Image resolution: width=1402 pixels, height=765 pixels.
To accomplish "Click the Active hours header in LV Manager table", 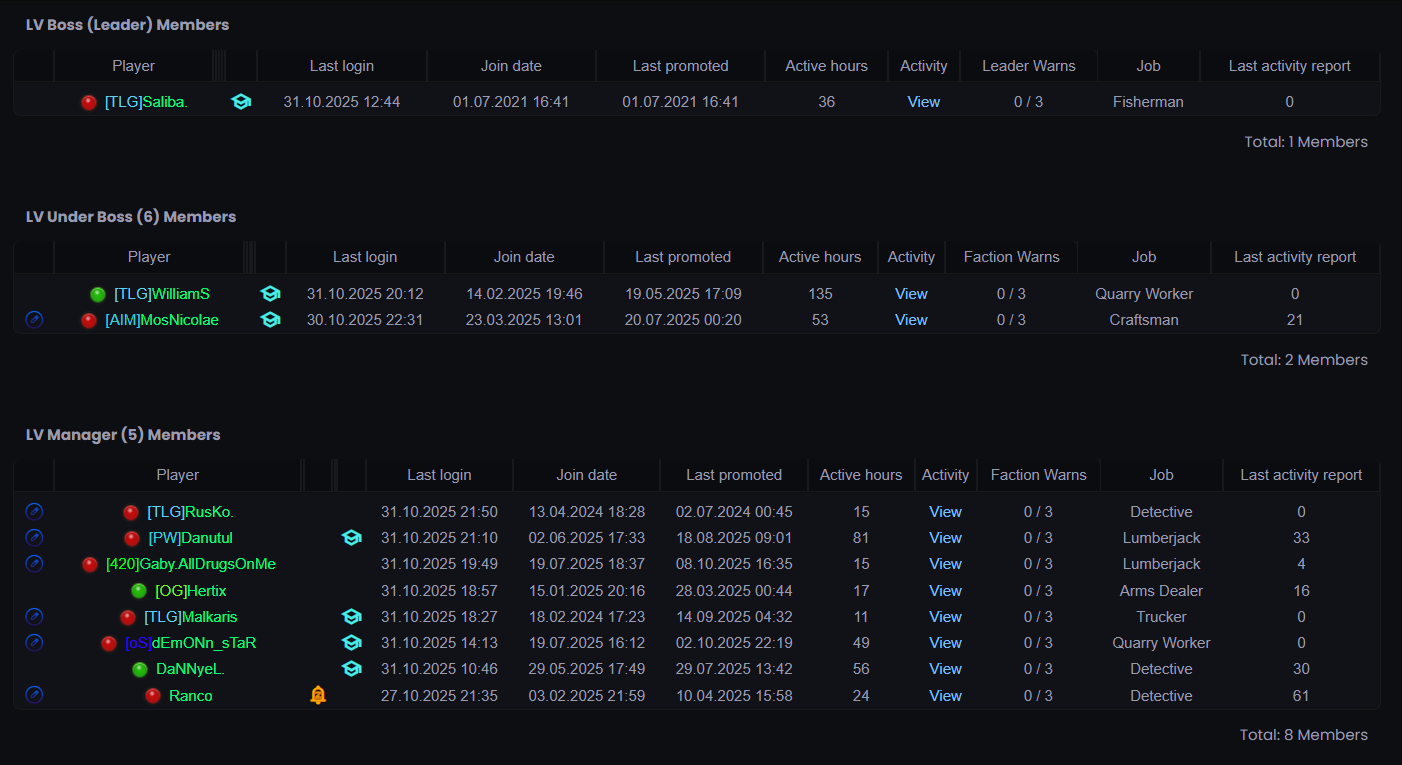I will pos(861,475).
